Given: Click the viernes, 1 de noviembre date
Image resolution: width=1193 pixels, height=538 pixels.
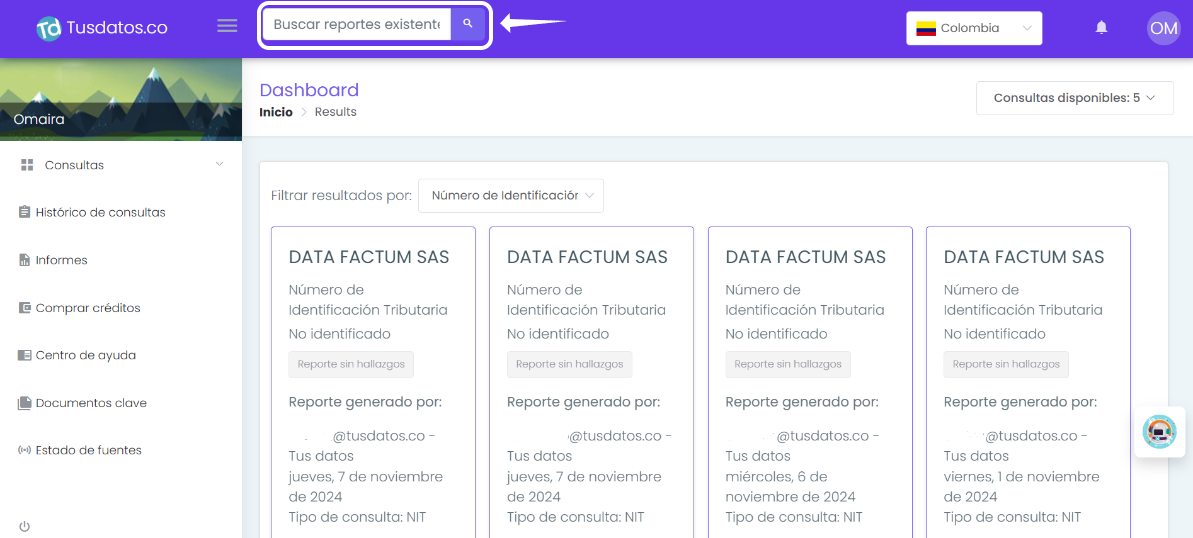Looking at the screenshot, I should click(1021, 486).
